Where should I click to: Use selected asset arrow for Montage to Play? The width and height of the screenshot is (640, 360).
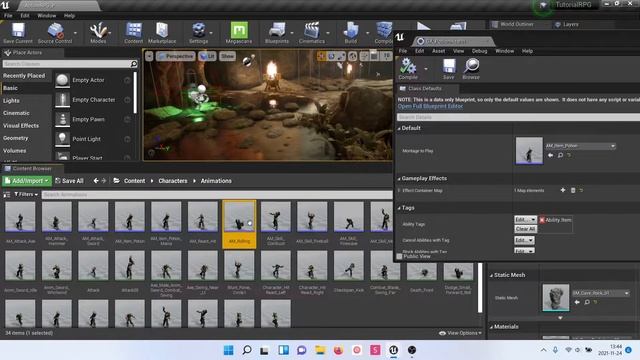click(551, 156)
